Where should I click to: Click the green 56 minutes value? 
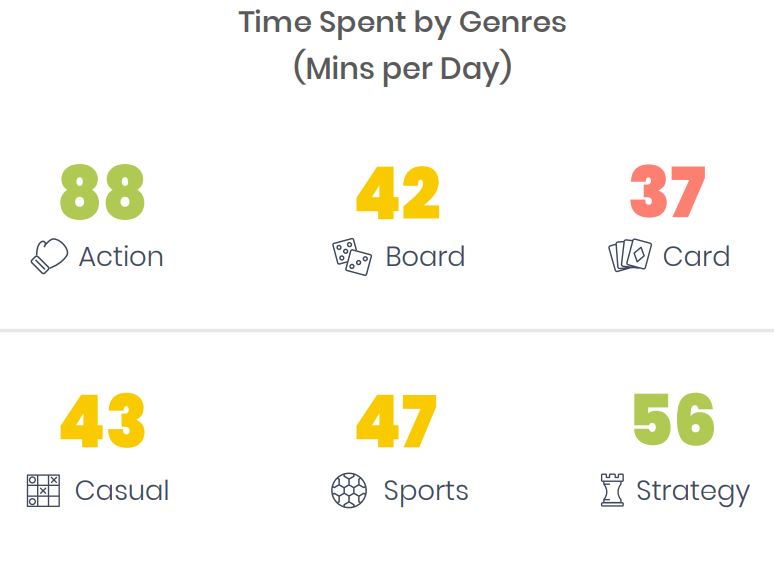click(674, 419)
